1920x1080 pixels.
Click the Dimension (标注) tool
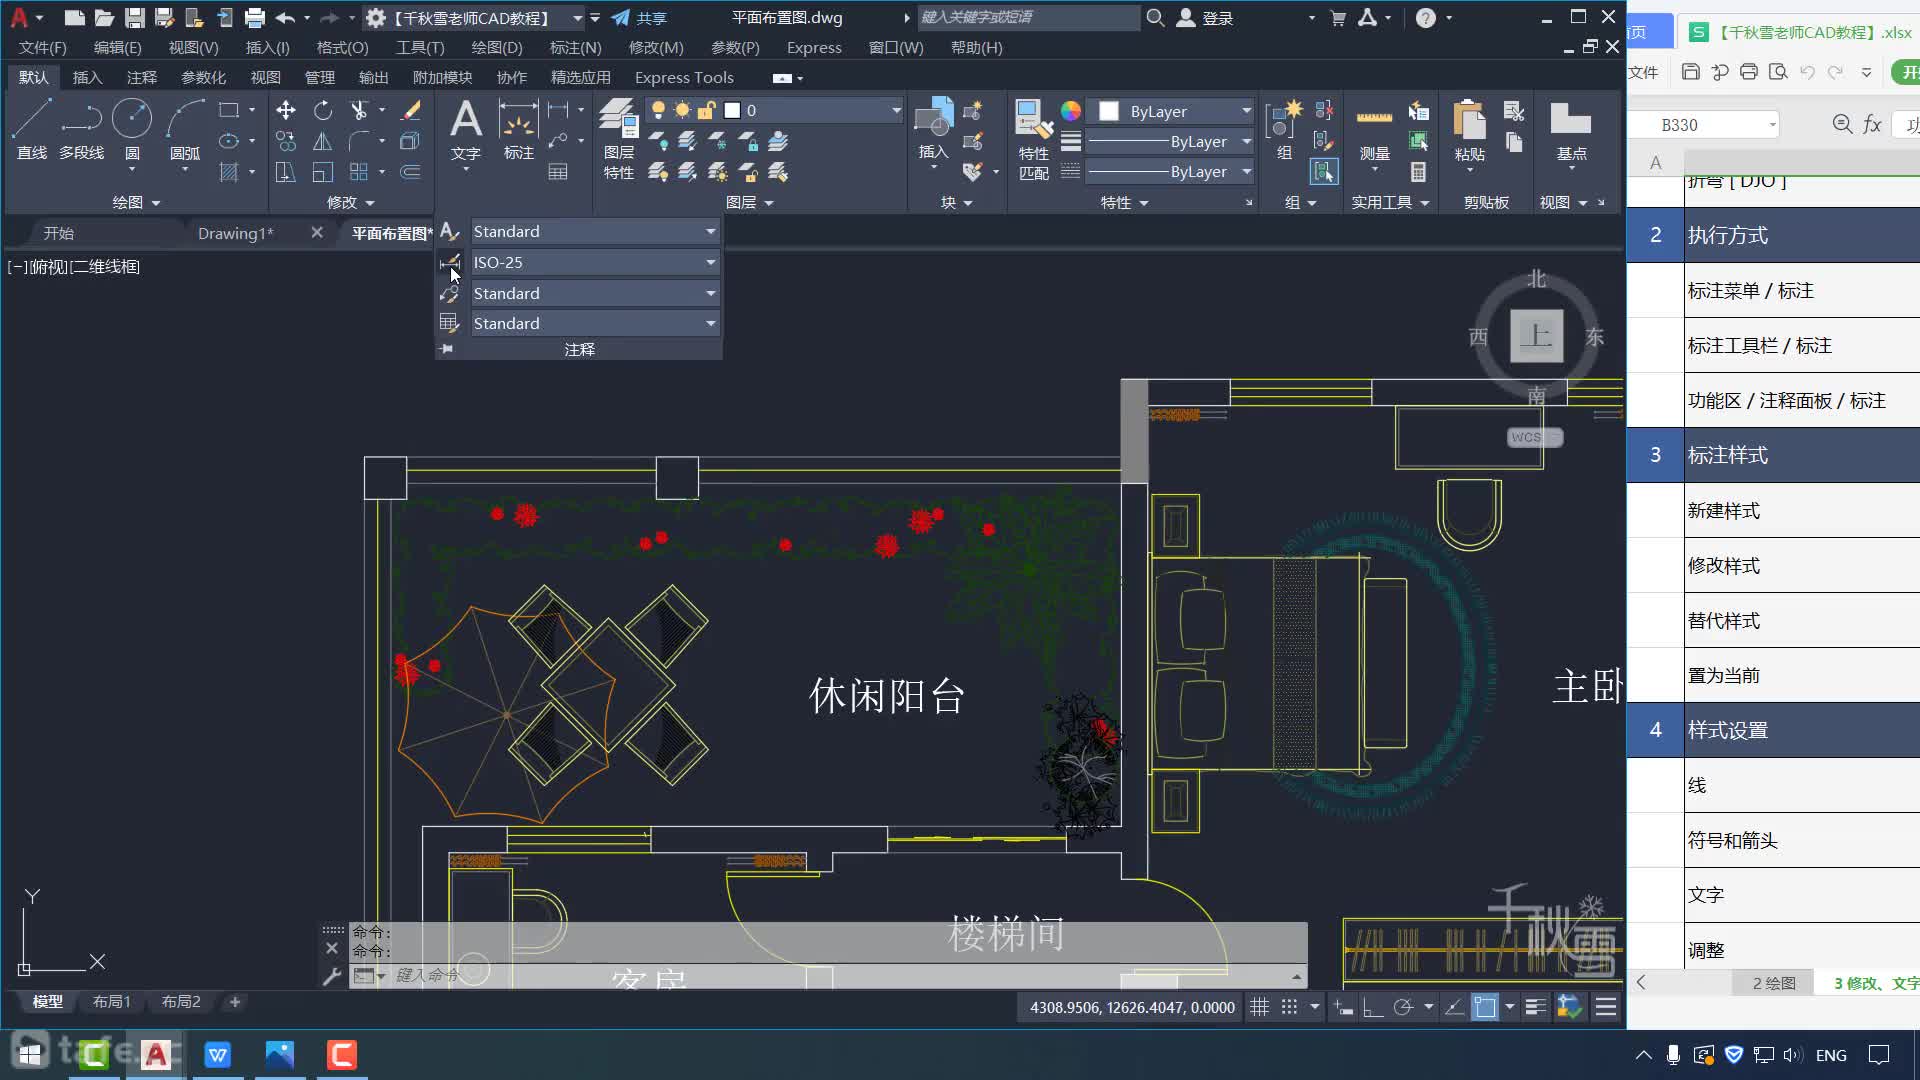point(518,130)
